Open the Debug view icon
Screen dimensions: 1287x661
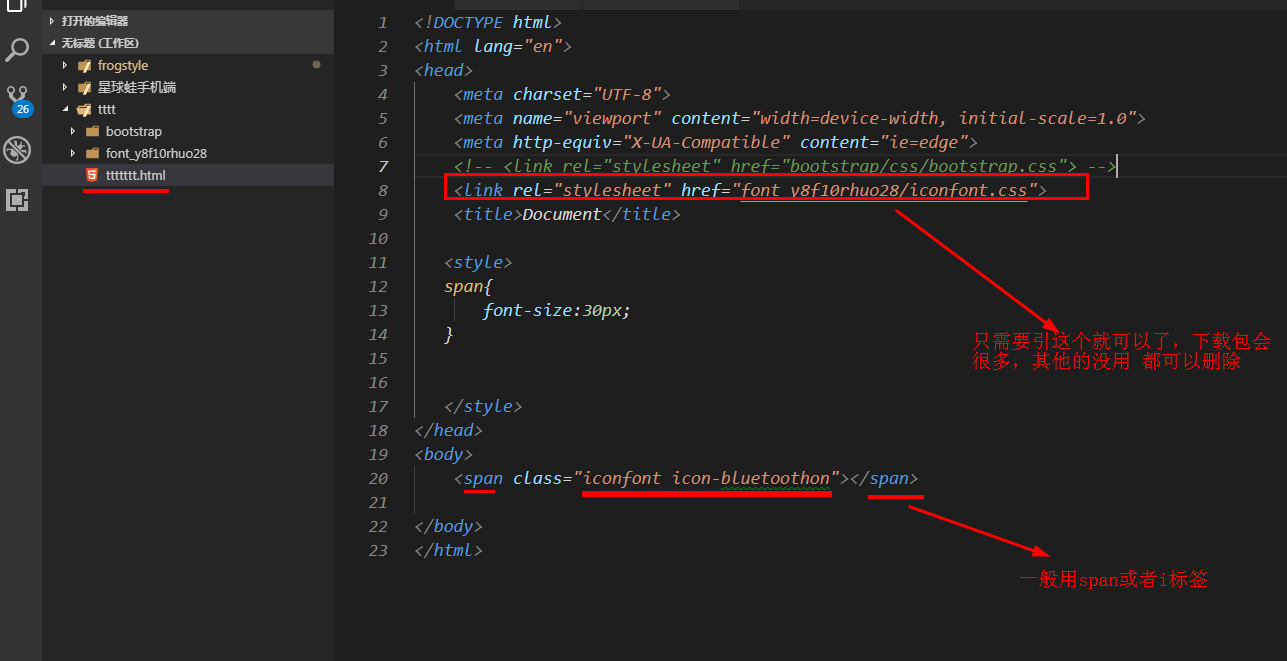coord(17,150)
